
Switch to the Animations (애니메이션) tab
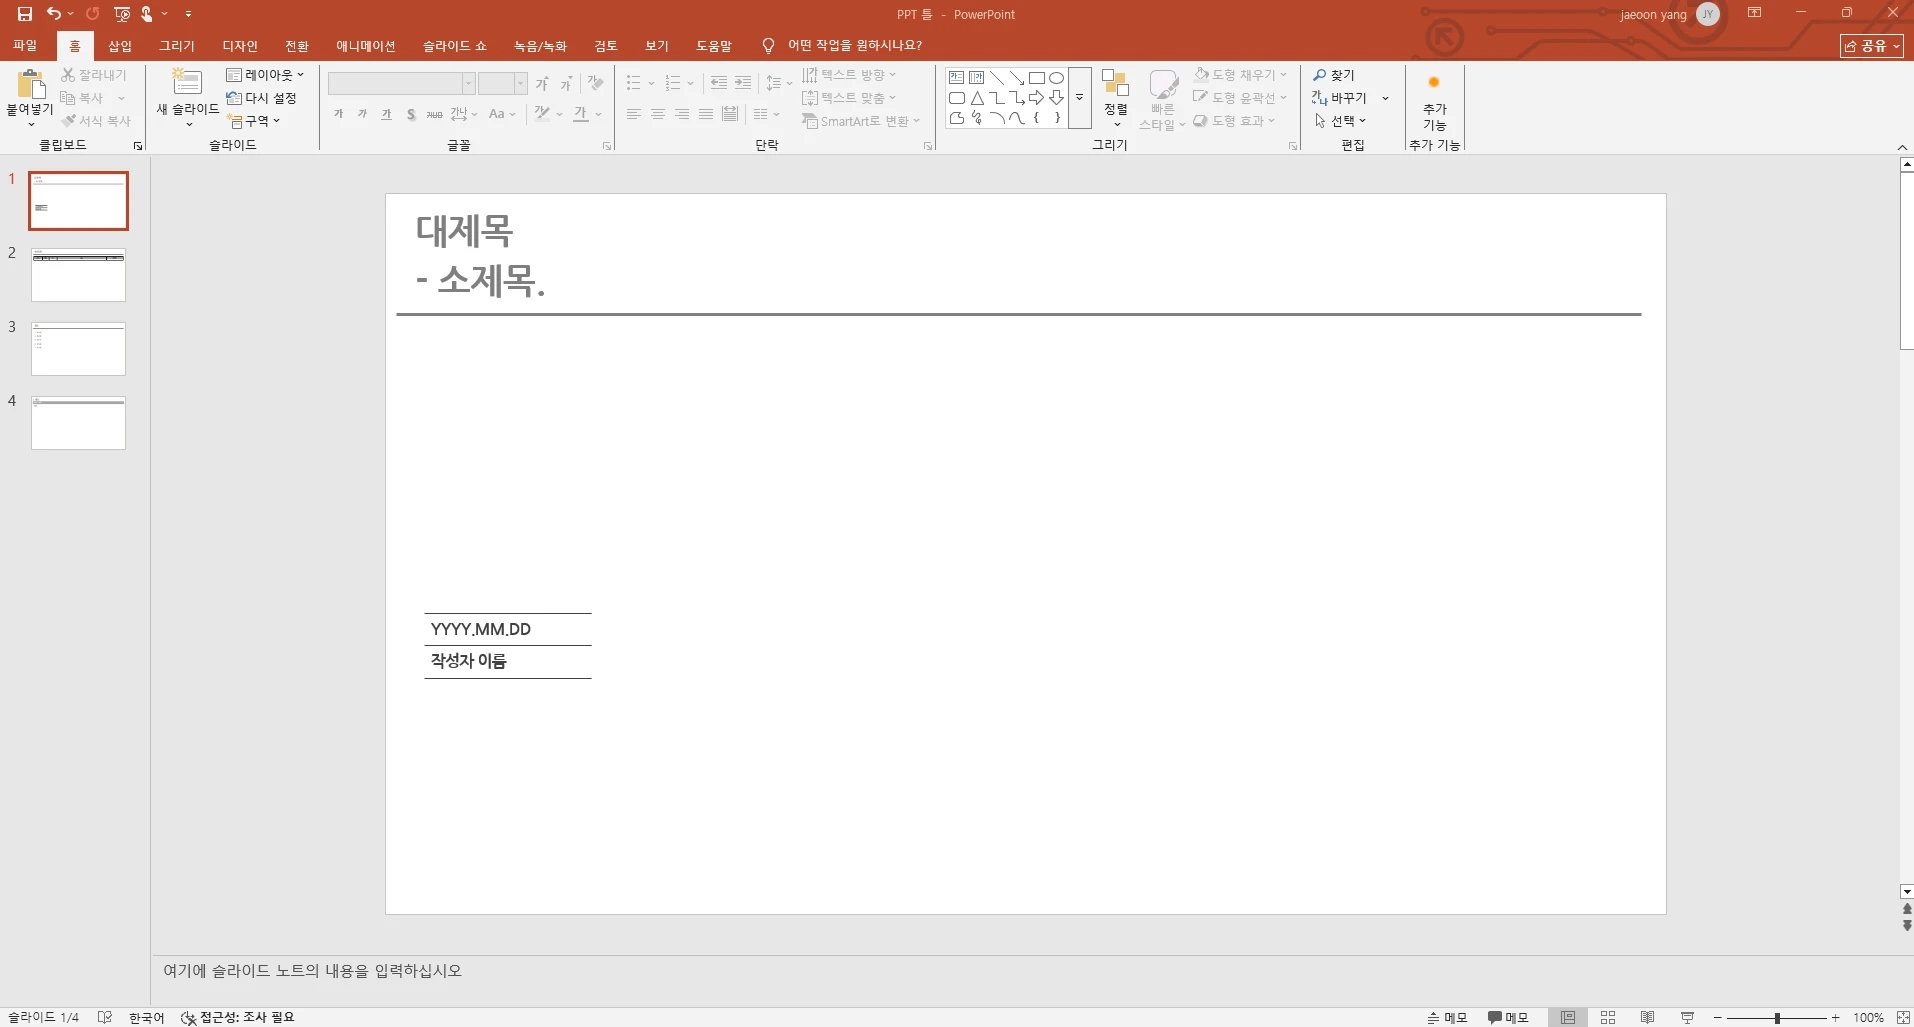(366, 46)
